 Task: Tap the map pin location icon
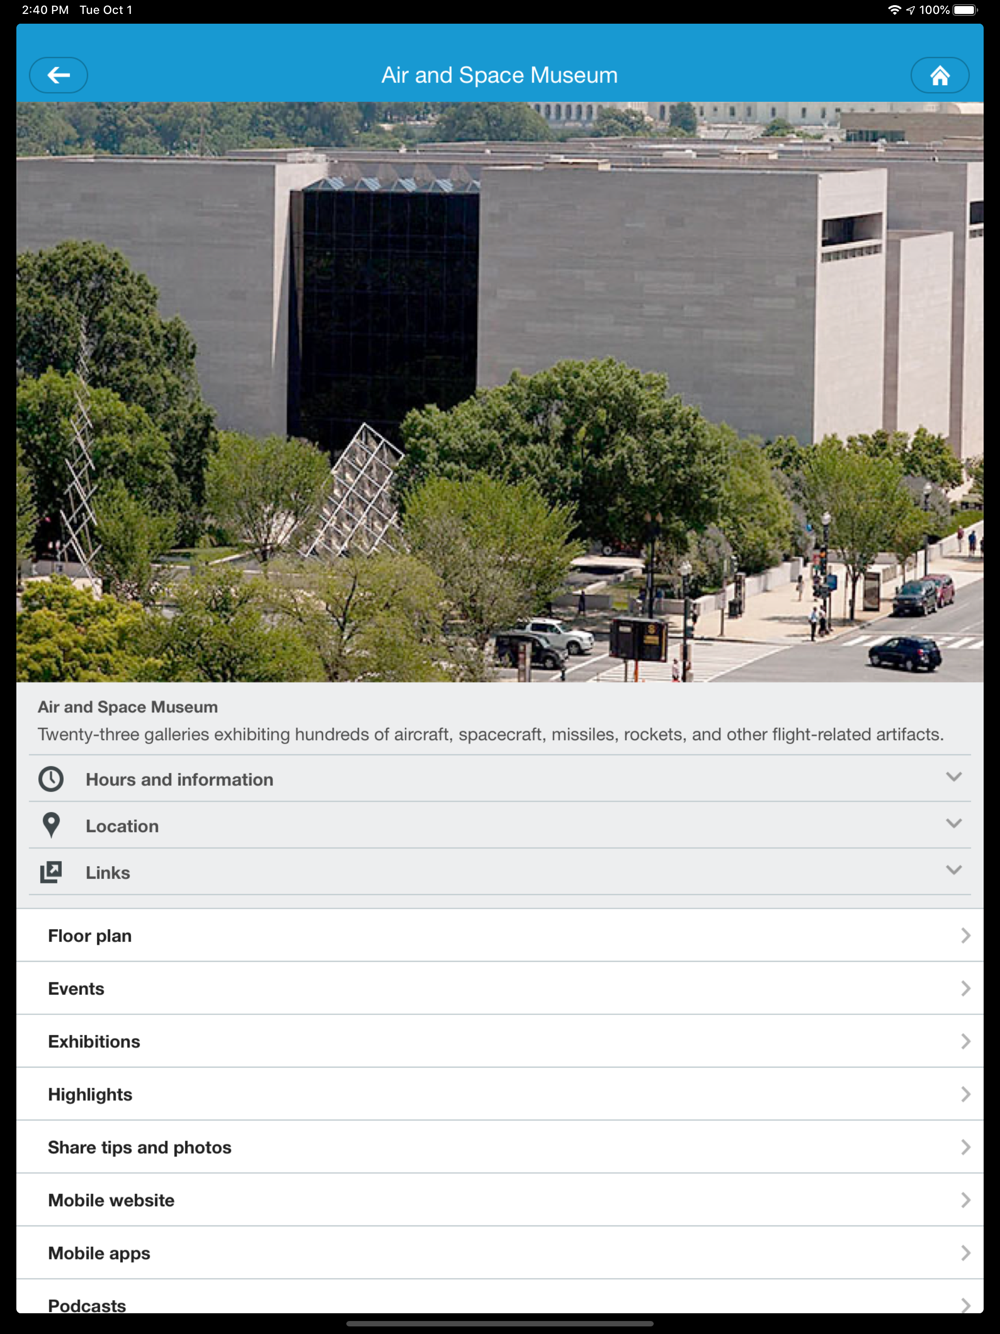coord(51,825)
